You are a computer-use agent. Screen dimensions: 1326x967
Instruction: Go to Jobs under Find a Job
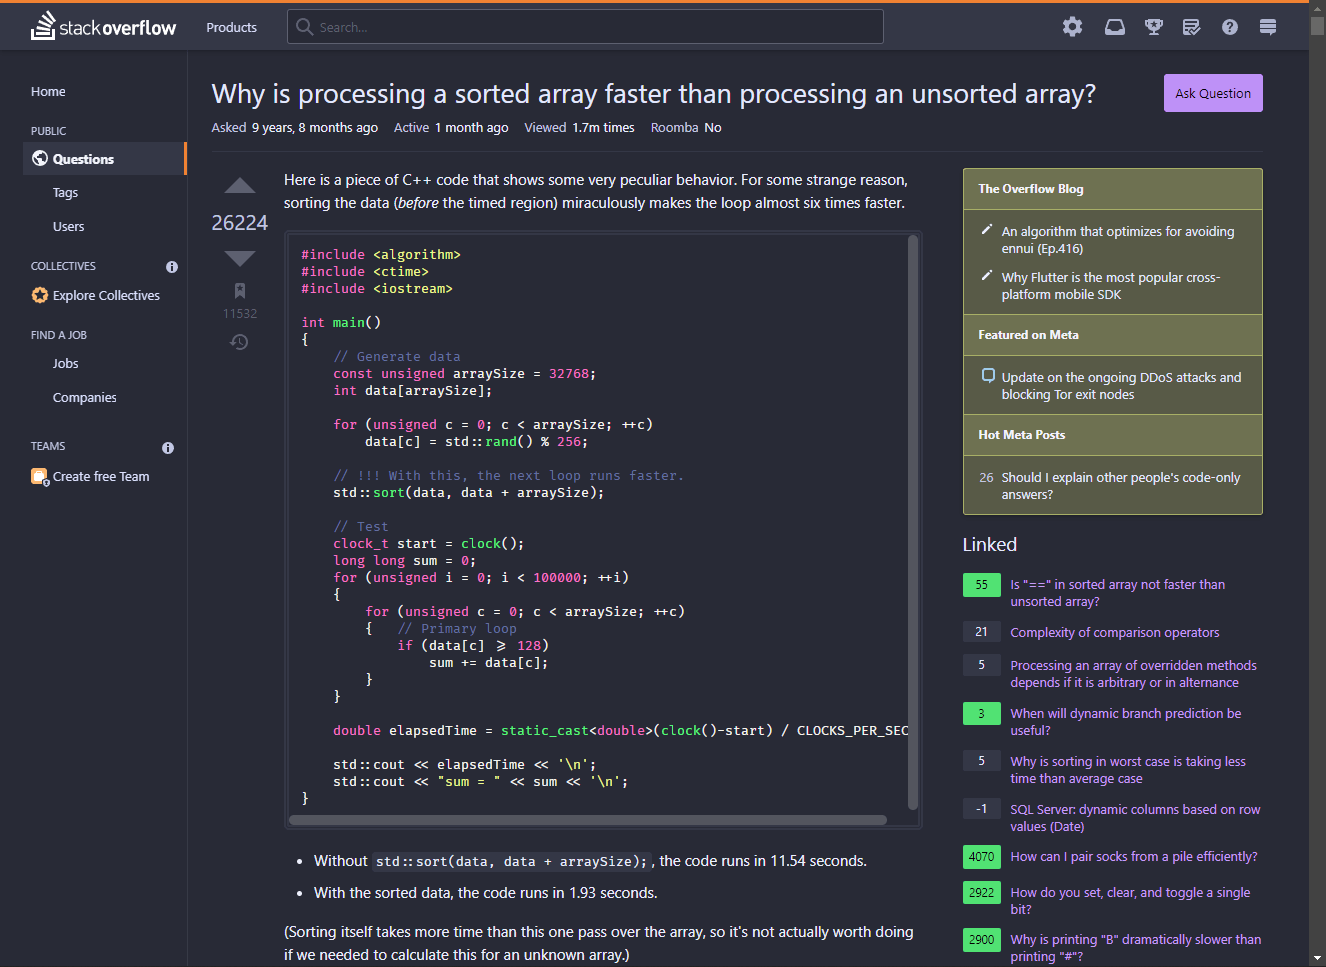(x=64, y=363)
